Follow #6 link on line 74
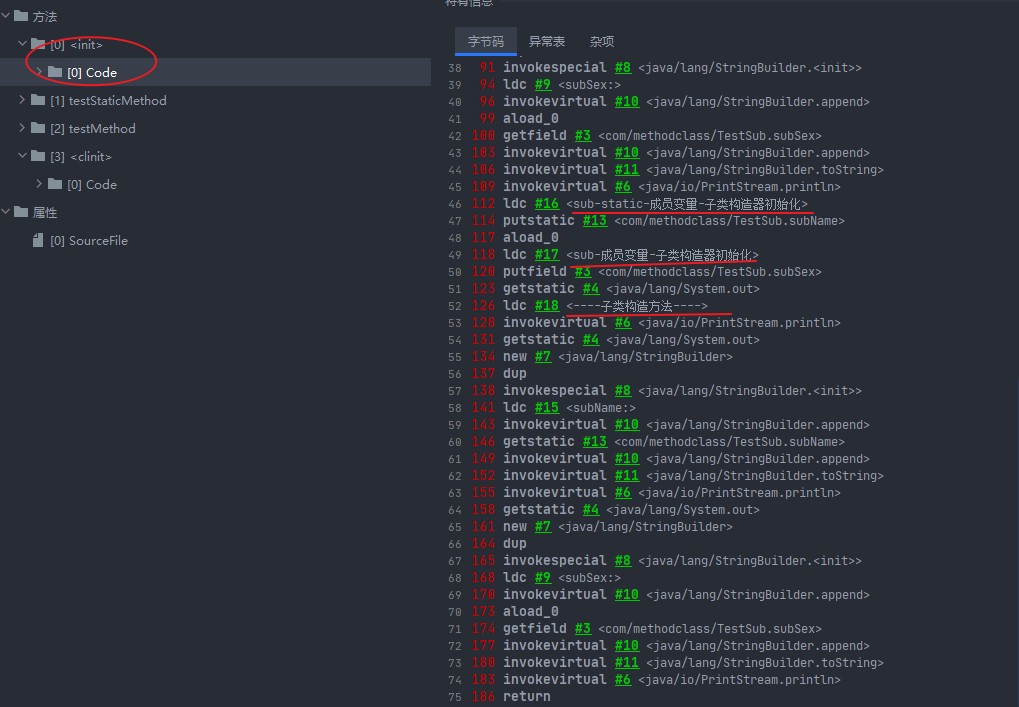 623,680
